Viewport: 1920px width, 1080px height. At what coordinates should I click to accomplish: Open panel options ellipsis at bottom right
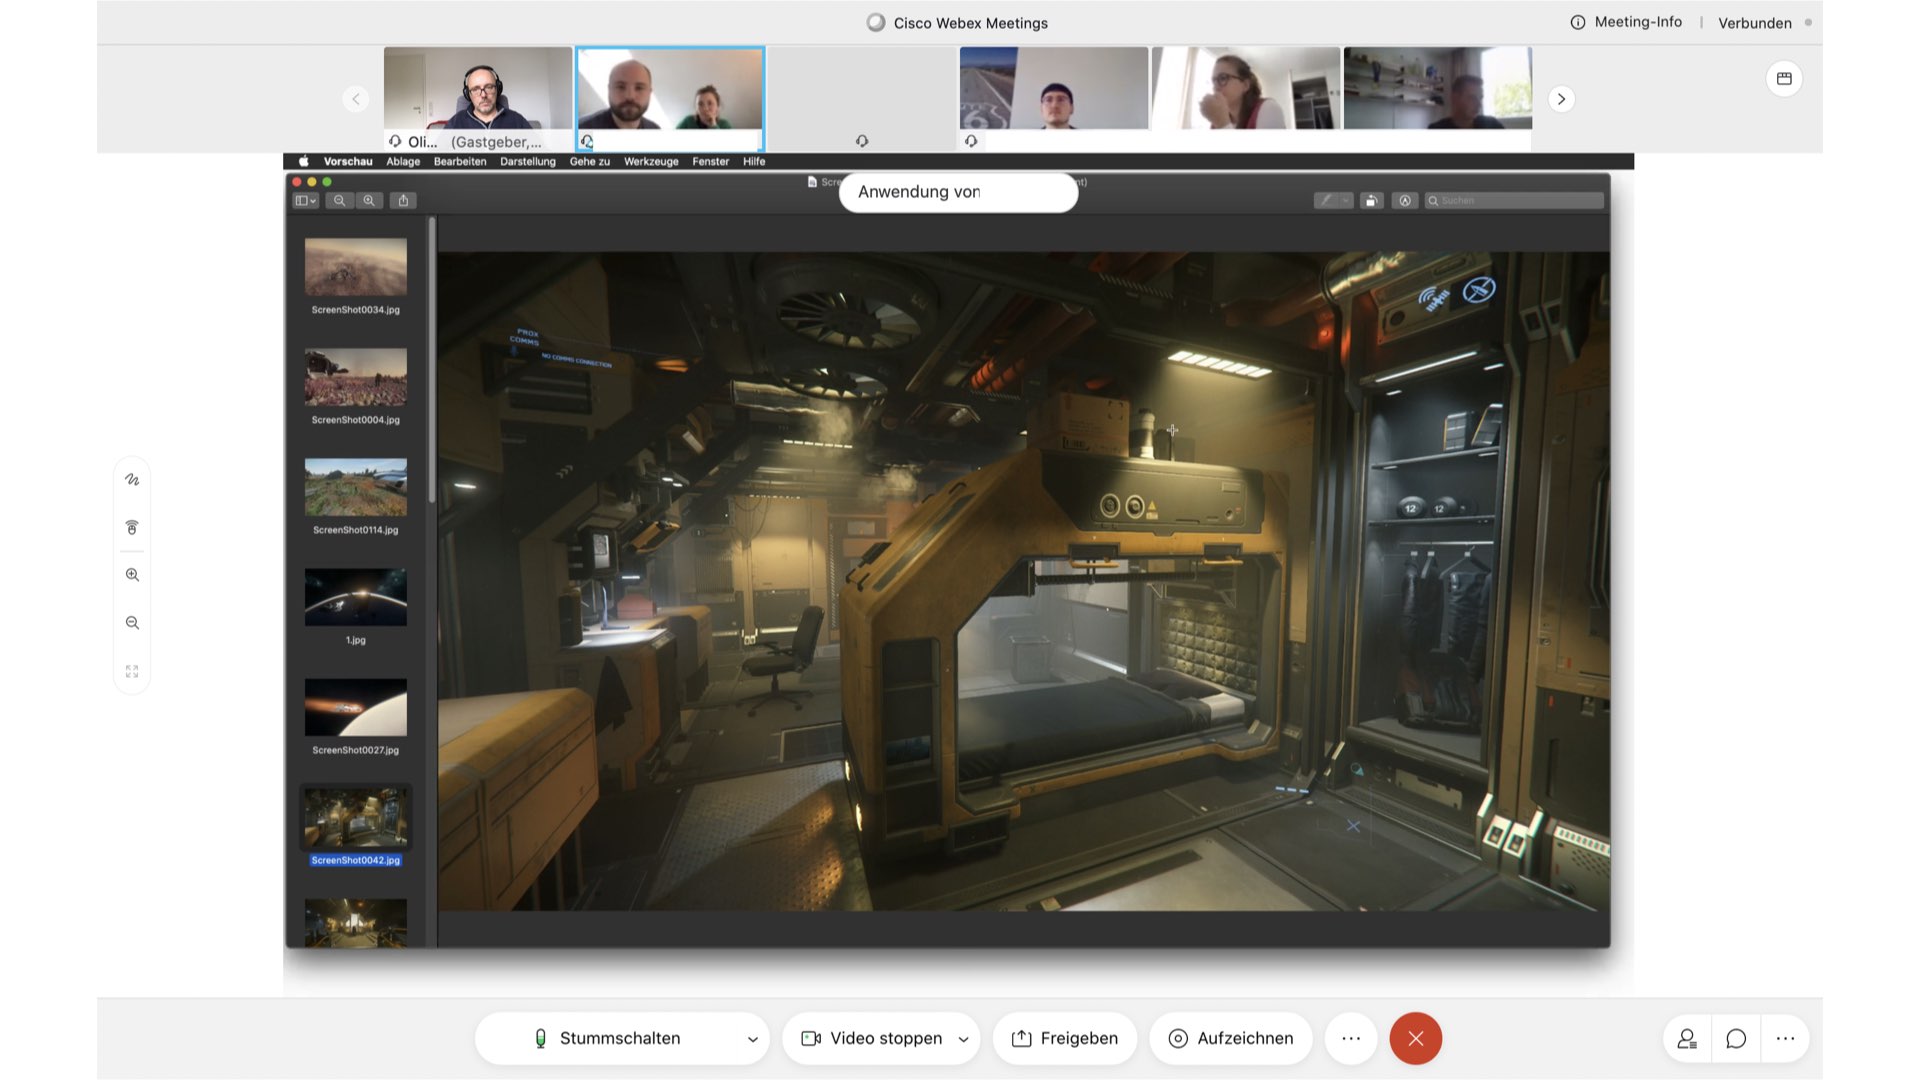click(x=1785, y=1039)
